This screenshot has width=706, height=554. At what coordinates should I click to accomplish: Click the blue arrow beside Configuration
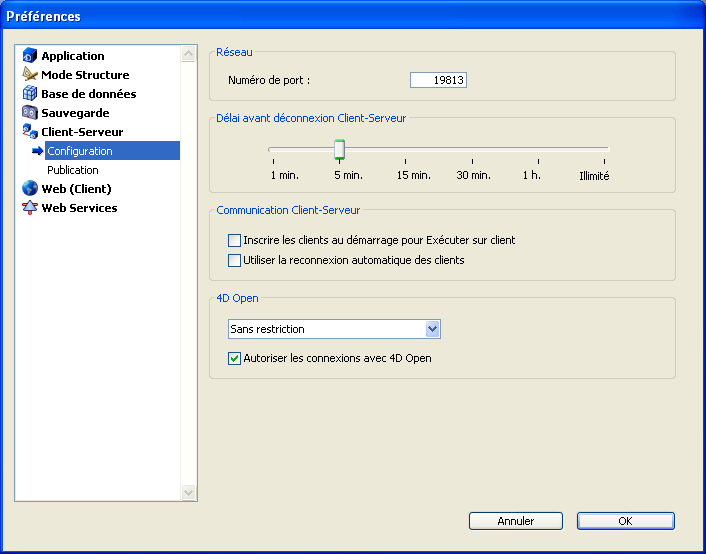tap(37, 151)
